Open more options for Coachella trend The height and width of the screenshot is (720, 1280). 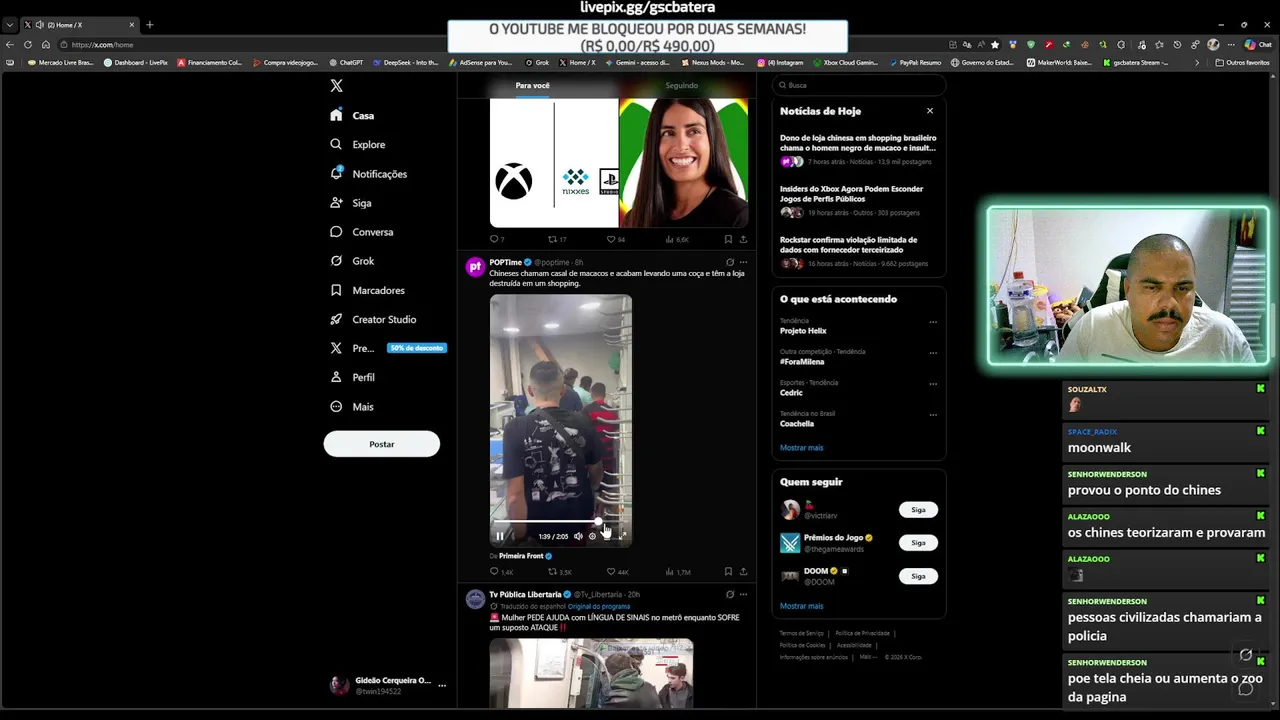[933, 415]
